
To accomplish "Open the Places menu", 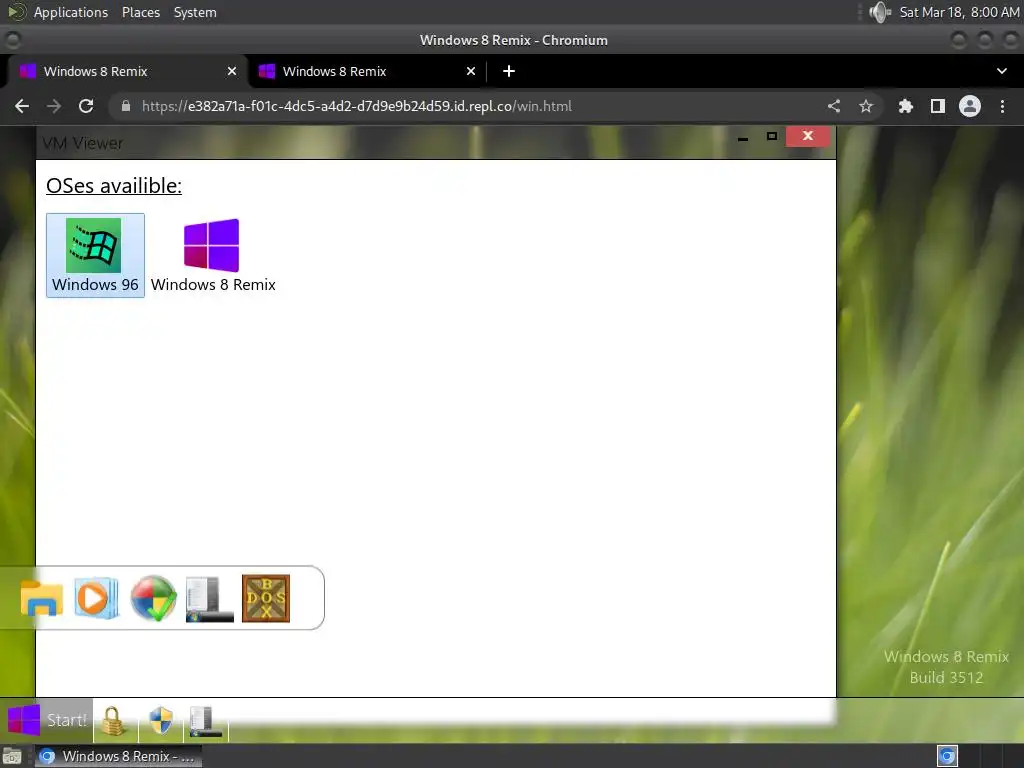I will click(x=141, y=12).
